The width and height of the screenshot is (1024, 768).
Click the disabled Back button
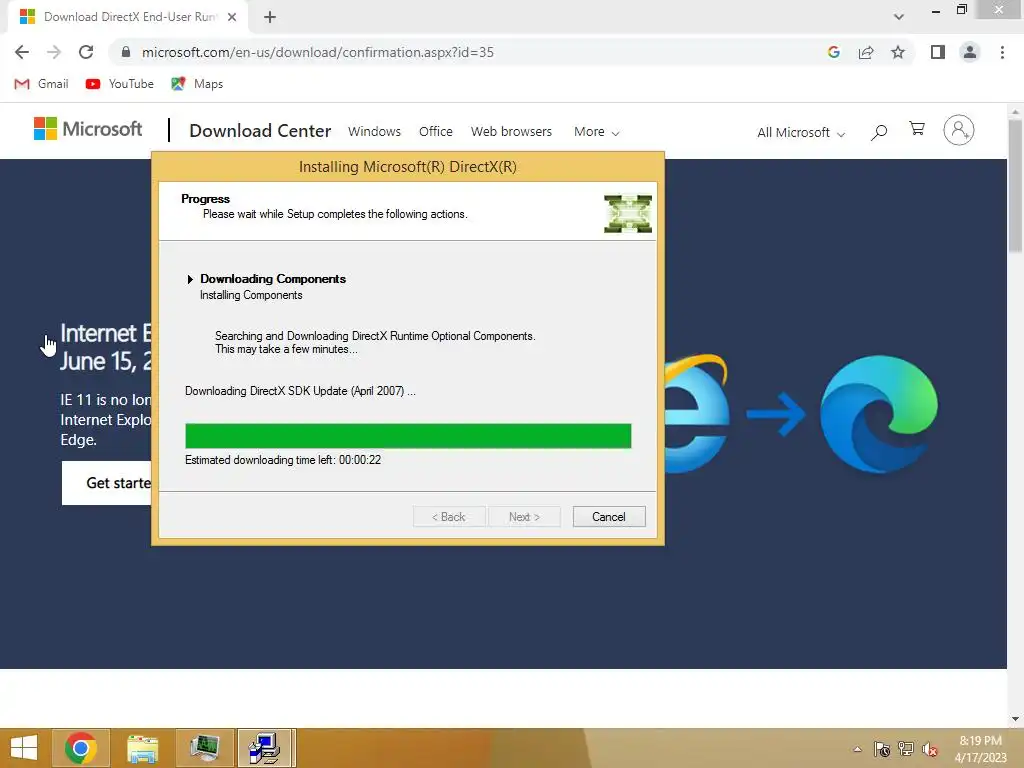(x=449, y=517)
